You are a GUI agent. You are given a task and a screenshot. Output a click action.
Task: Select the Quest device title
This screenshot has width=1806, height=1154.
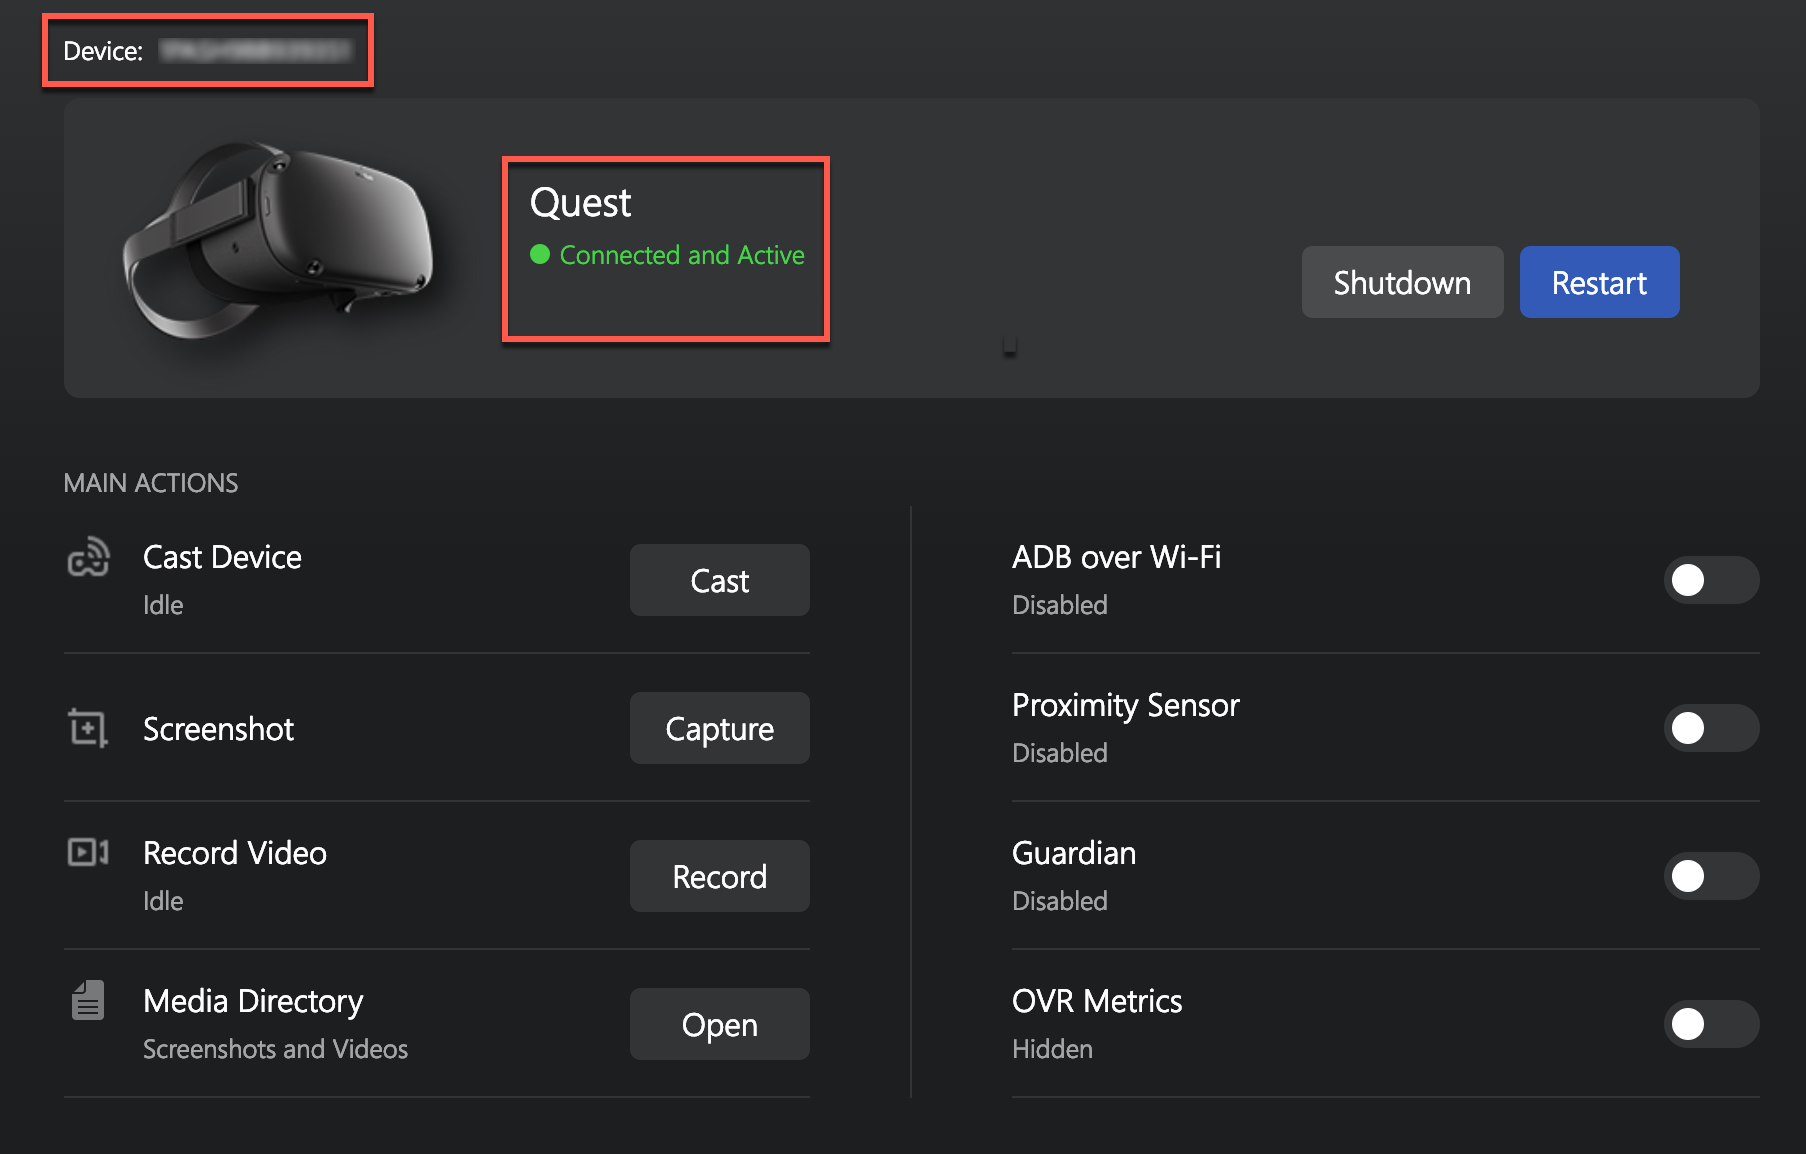pos(580,201)
